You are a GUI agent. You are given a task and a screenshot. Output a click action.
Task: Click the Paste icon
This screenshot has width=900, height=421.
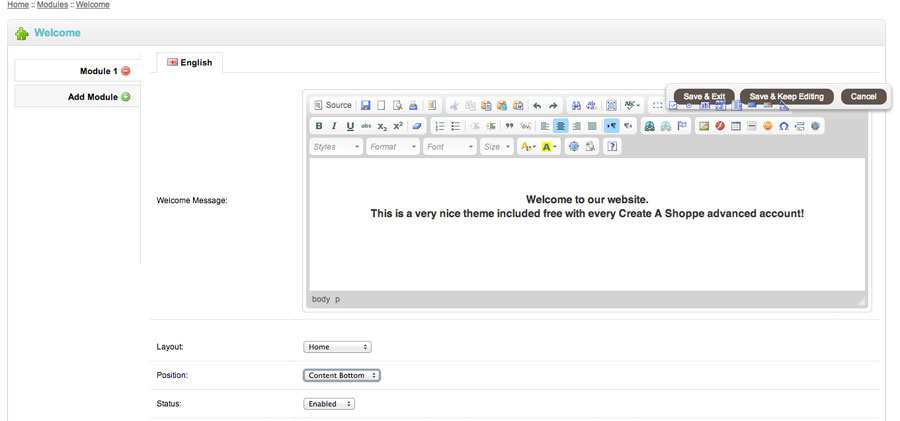(x=486, y=106)
